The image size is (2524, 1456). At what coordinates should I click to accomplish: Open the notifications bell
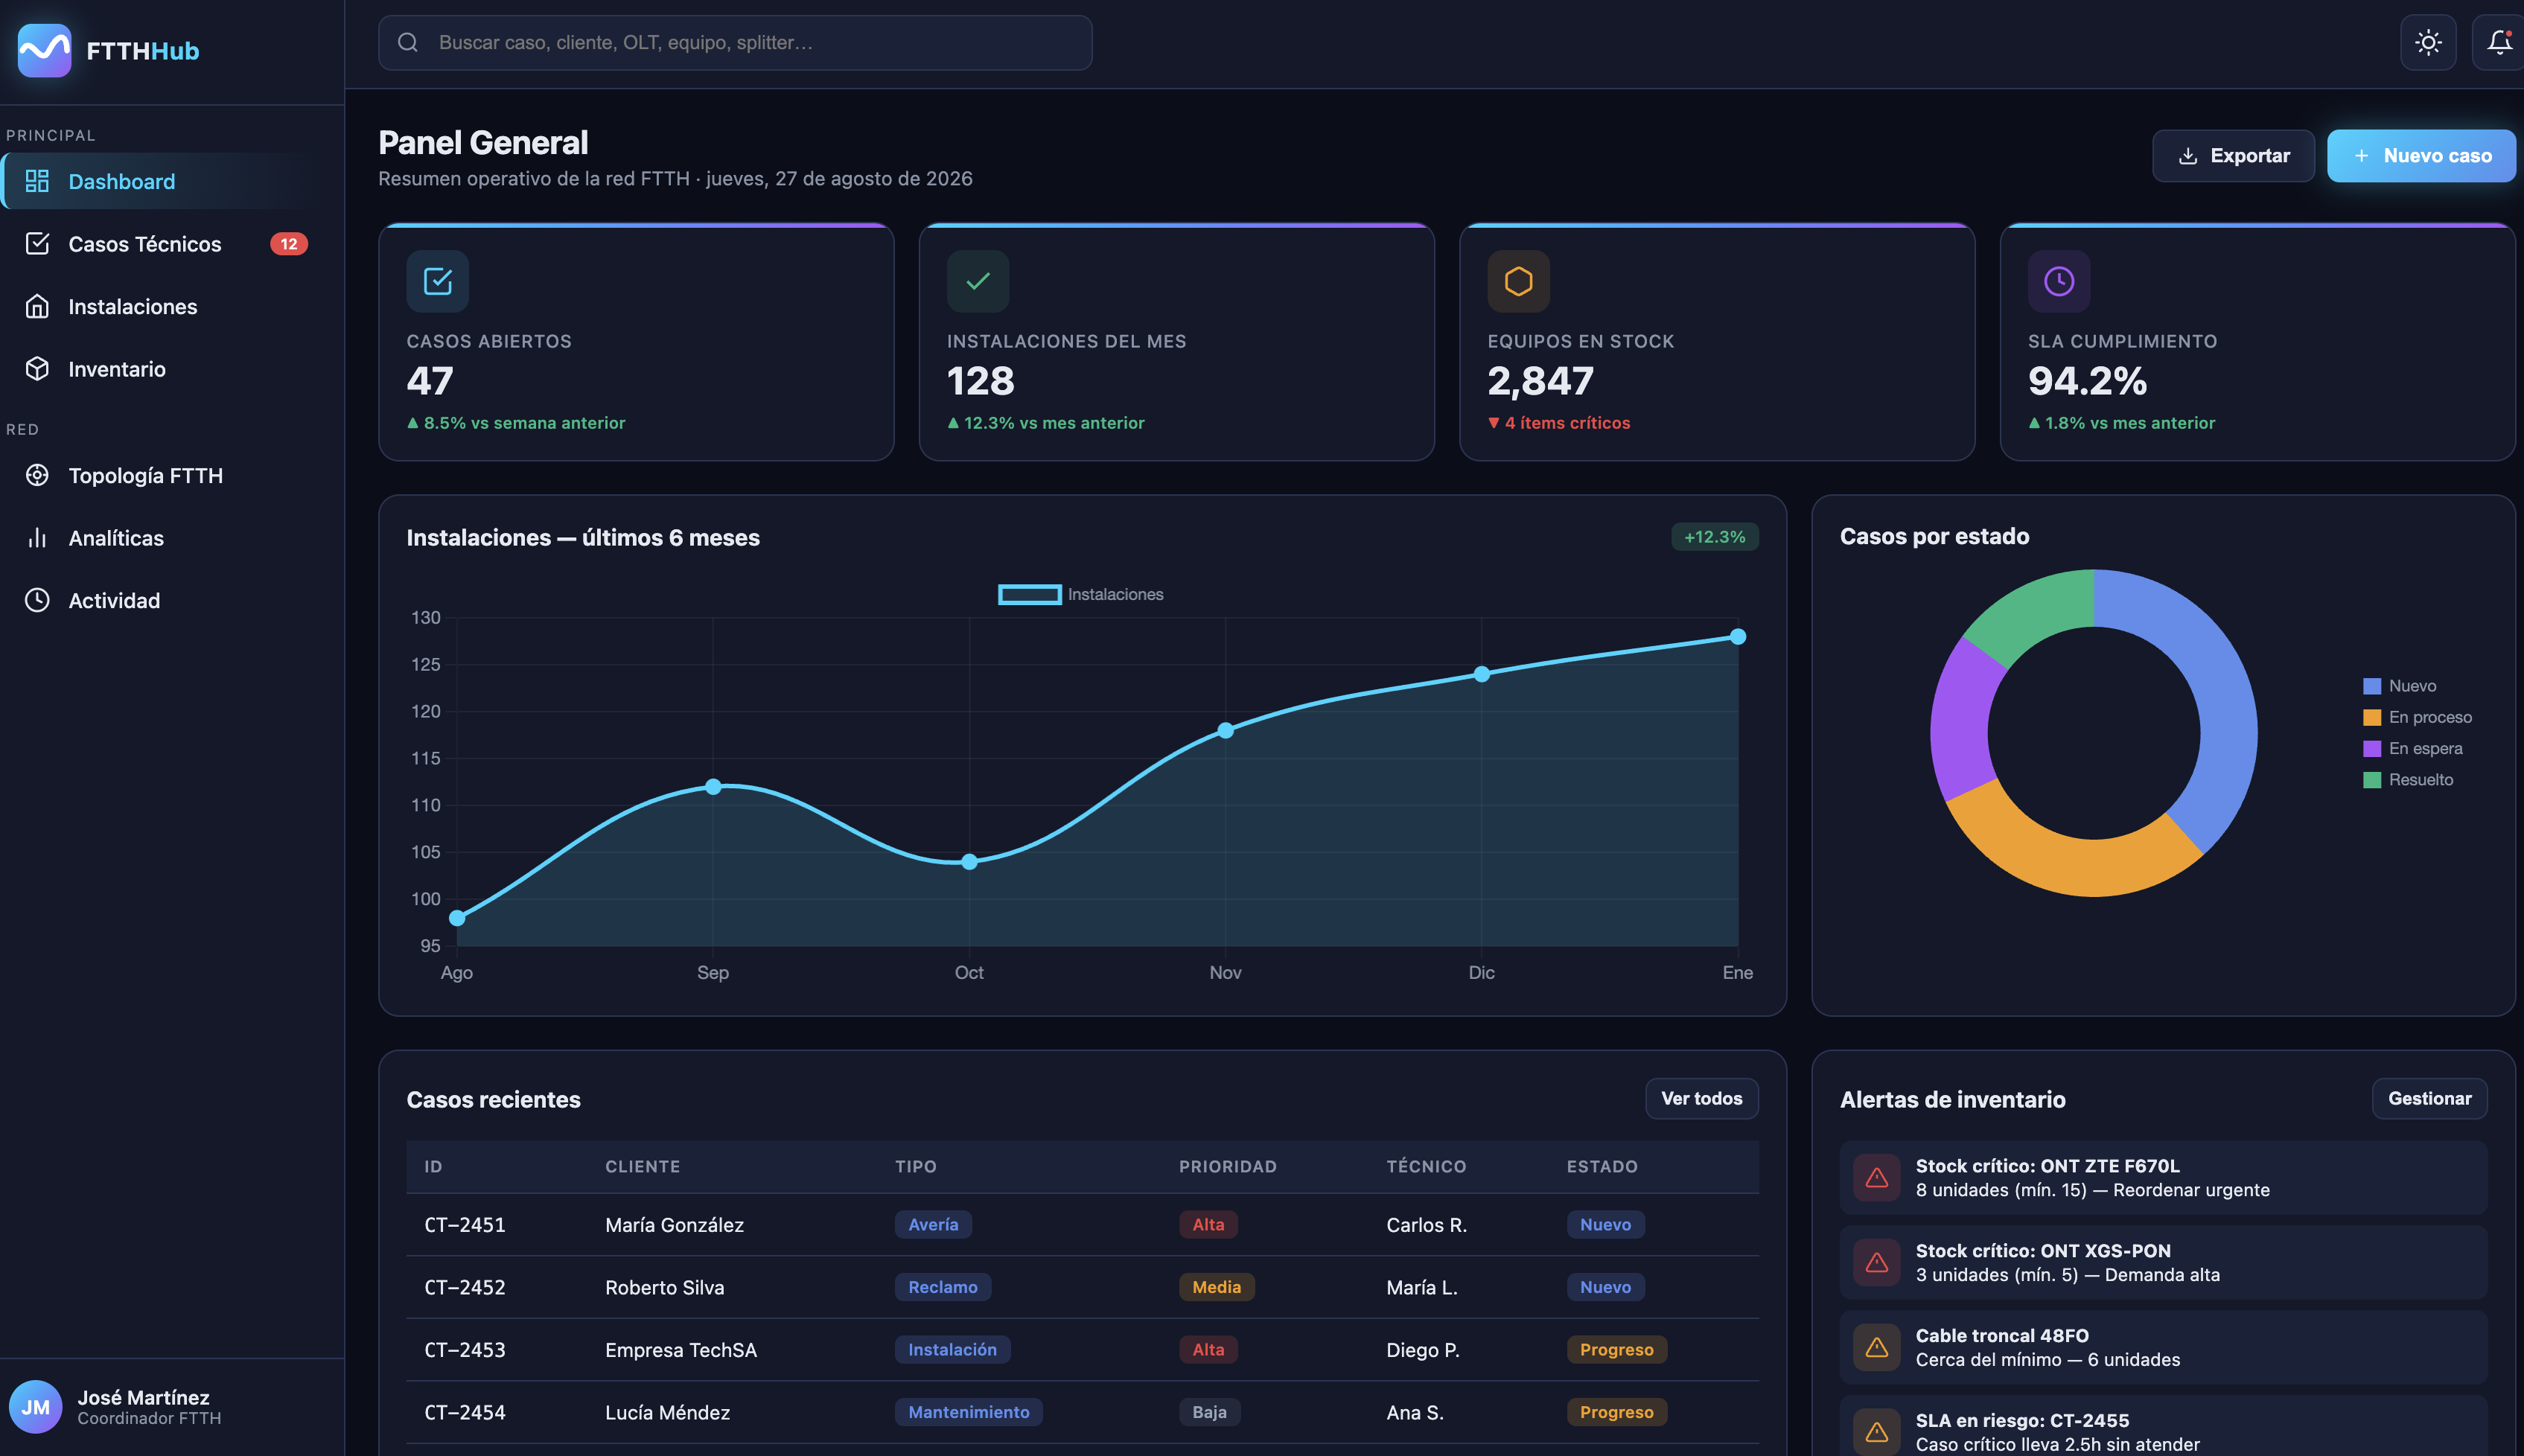tap(2499, 42)
